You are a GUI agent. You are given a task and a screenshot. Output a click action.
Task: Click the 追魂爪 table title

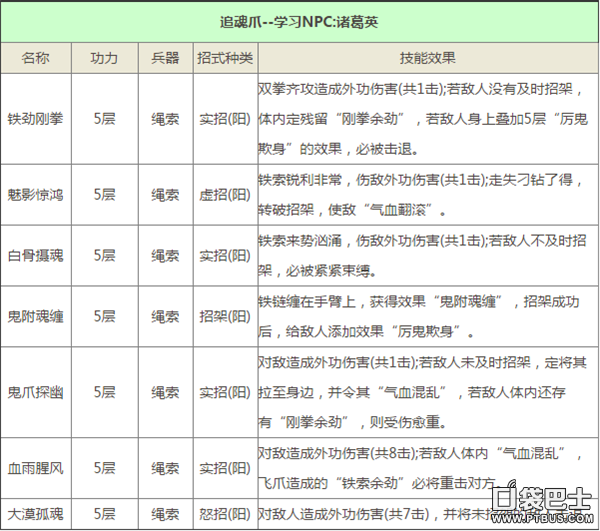299,20
